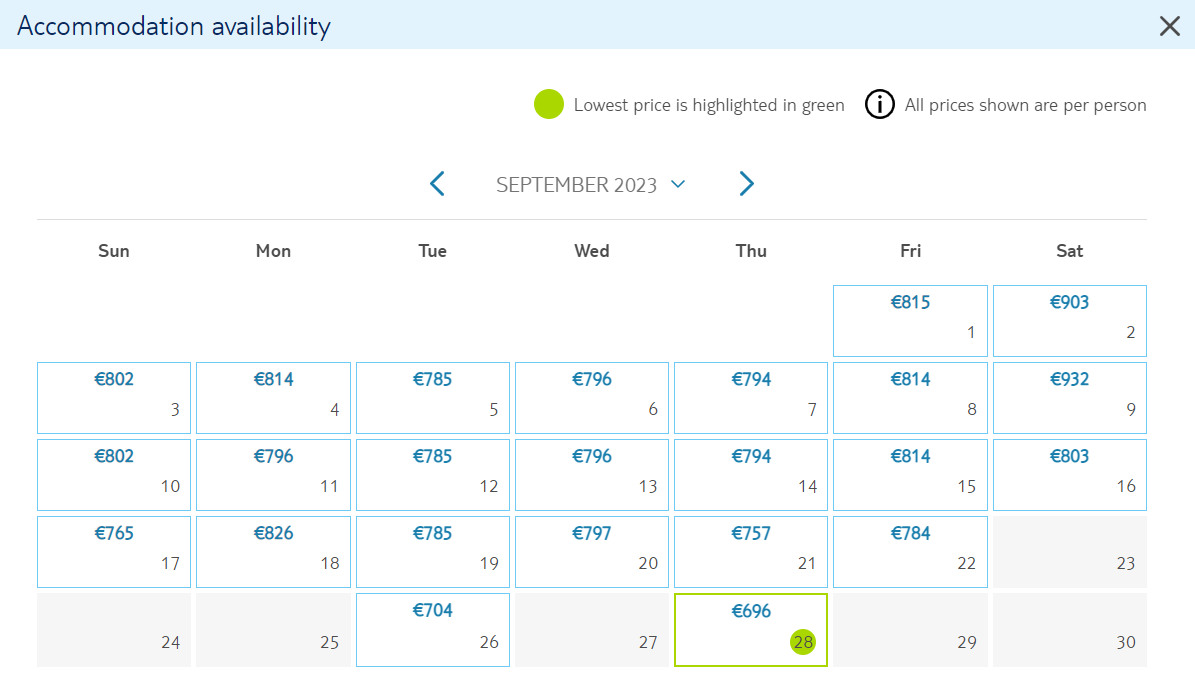Choose September 16 priced at €803
Screen dimensions: 1195x676
[x=1069, y=475]
